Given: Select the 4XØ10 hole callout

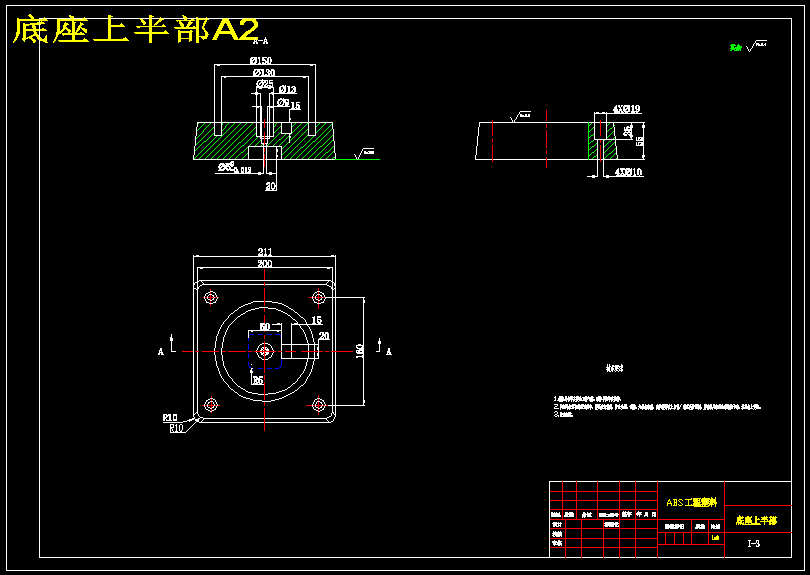Looking at the screenshot, I should click(x=629, y=172).
